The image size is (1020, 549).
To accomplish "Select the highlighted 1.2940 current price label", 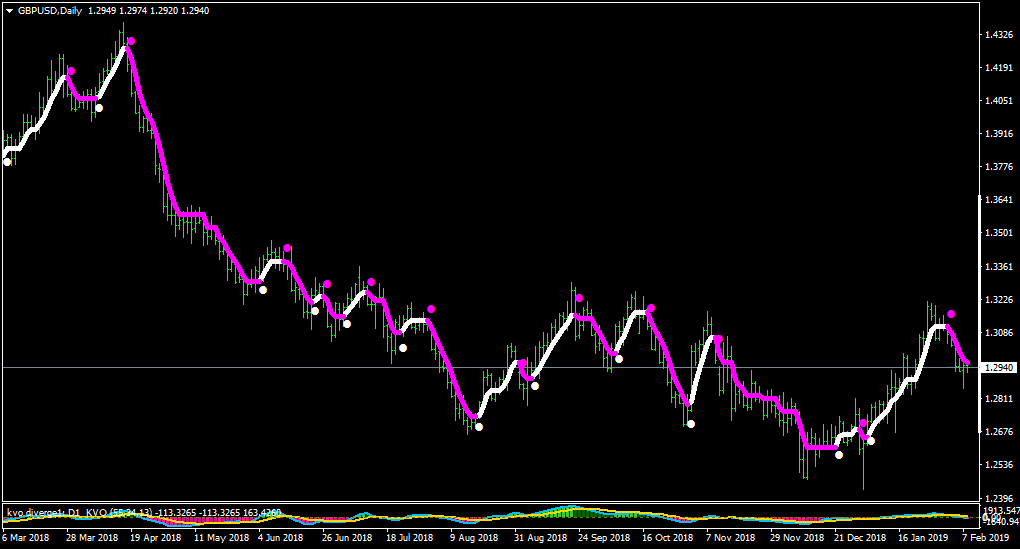I will coord(999,368).
